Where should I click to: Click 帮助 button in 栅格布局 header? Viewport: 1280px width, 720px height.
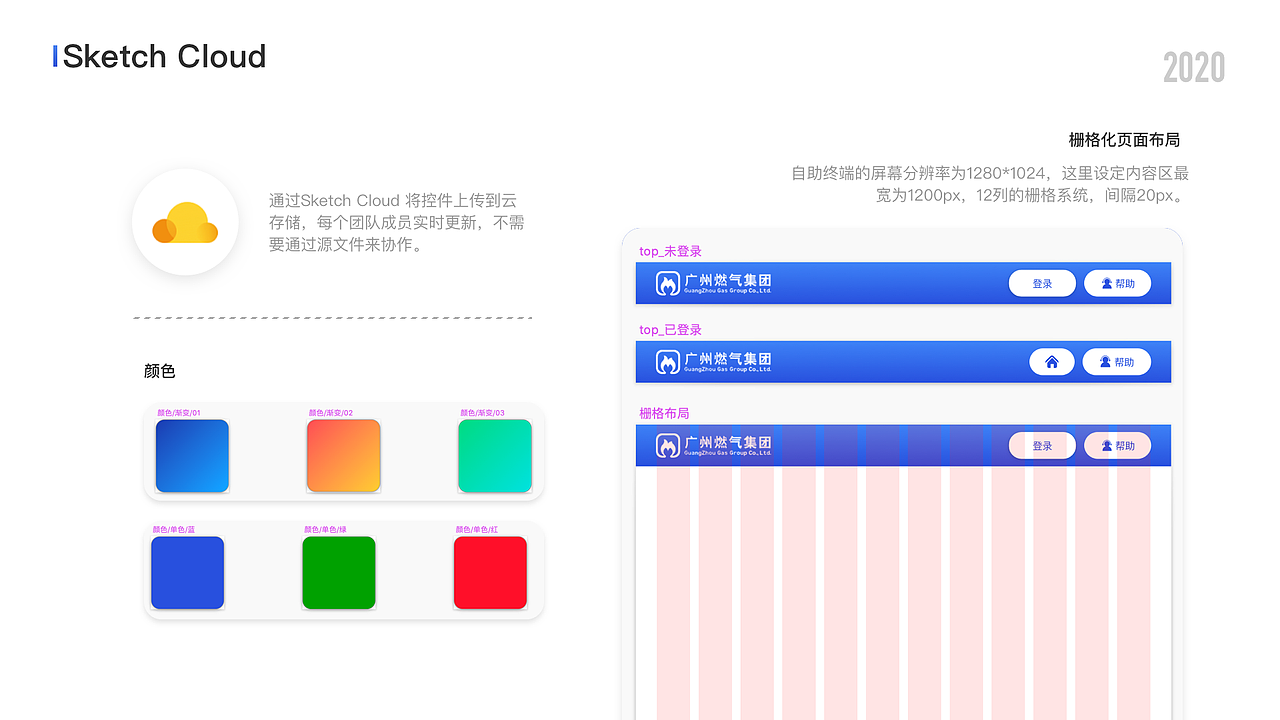click(1118, 445)
